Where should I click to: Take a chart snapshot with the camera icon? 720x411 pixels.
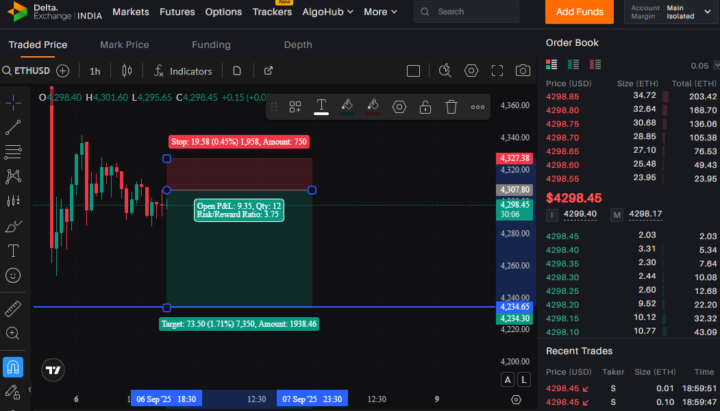point(523,71)
